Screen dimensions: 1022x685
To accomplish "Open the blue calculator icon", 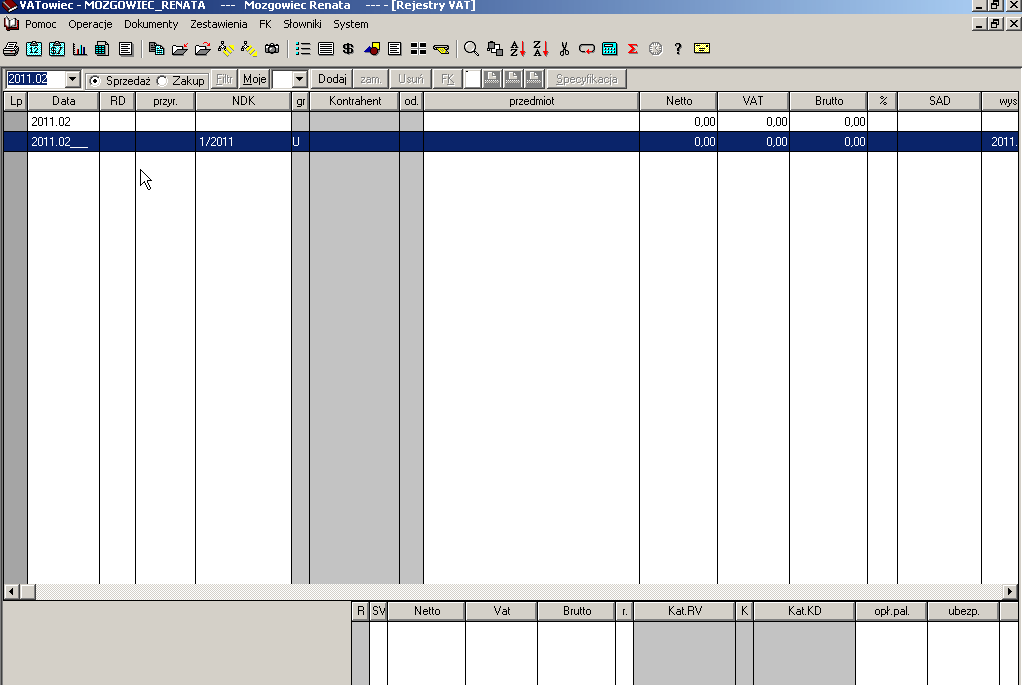I will point(609,48).
